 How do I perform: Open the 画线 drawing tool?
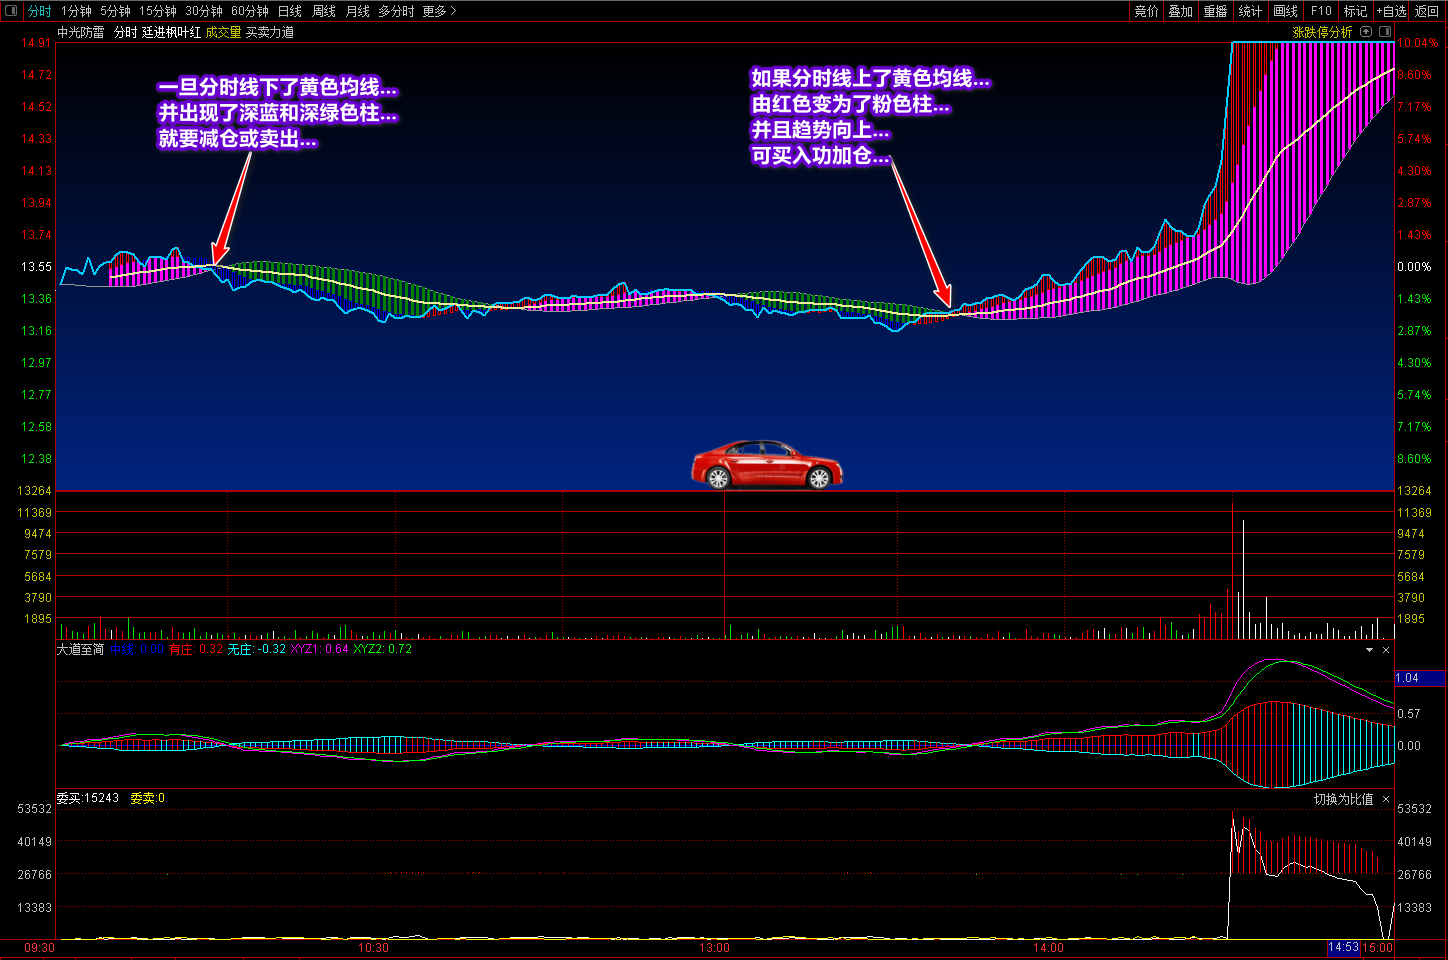(1285, 11)
